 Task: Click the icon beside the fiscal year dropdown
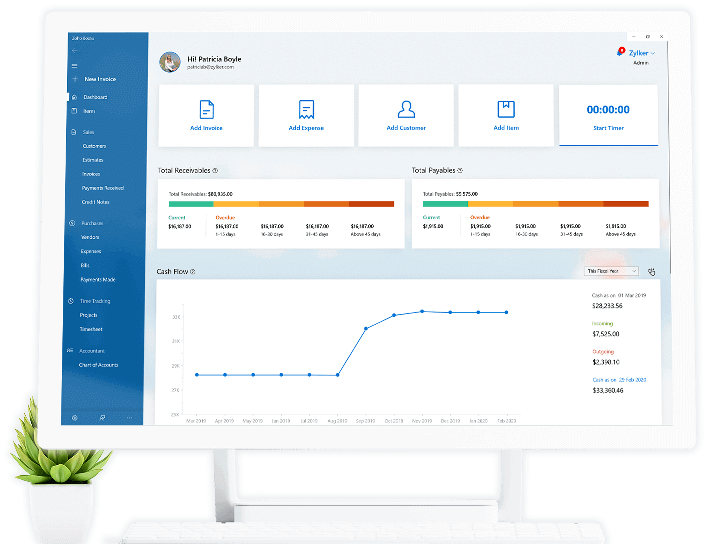(x=651, y=271)
